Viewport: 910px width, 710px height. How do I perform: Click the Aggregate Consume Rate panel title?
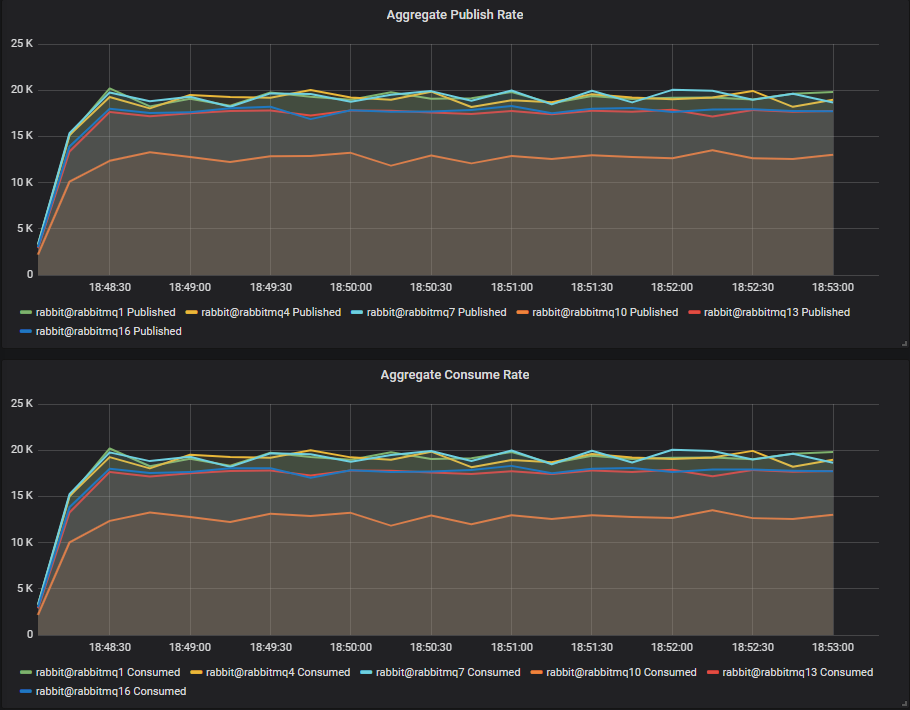(x=455, y=374)
